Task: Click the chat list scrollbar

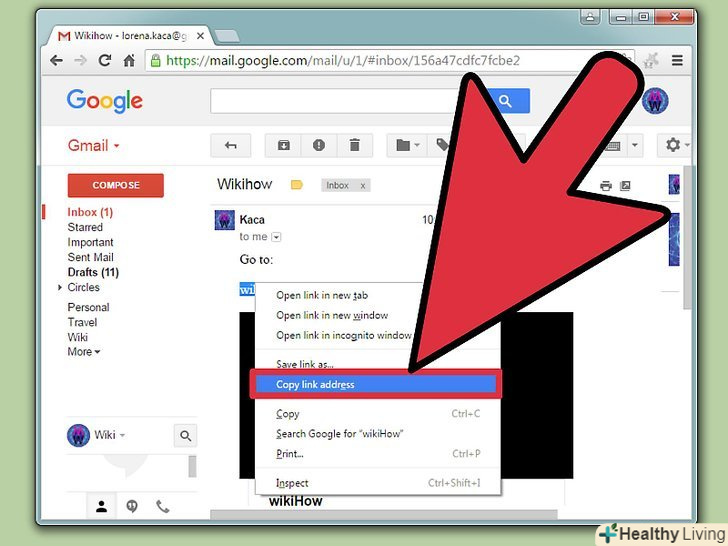Action: (192, 466)
